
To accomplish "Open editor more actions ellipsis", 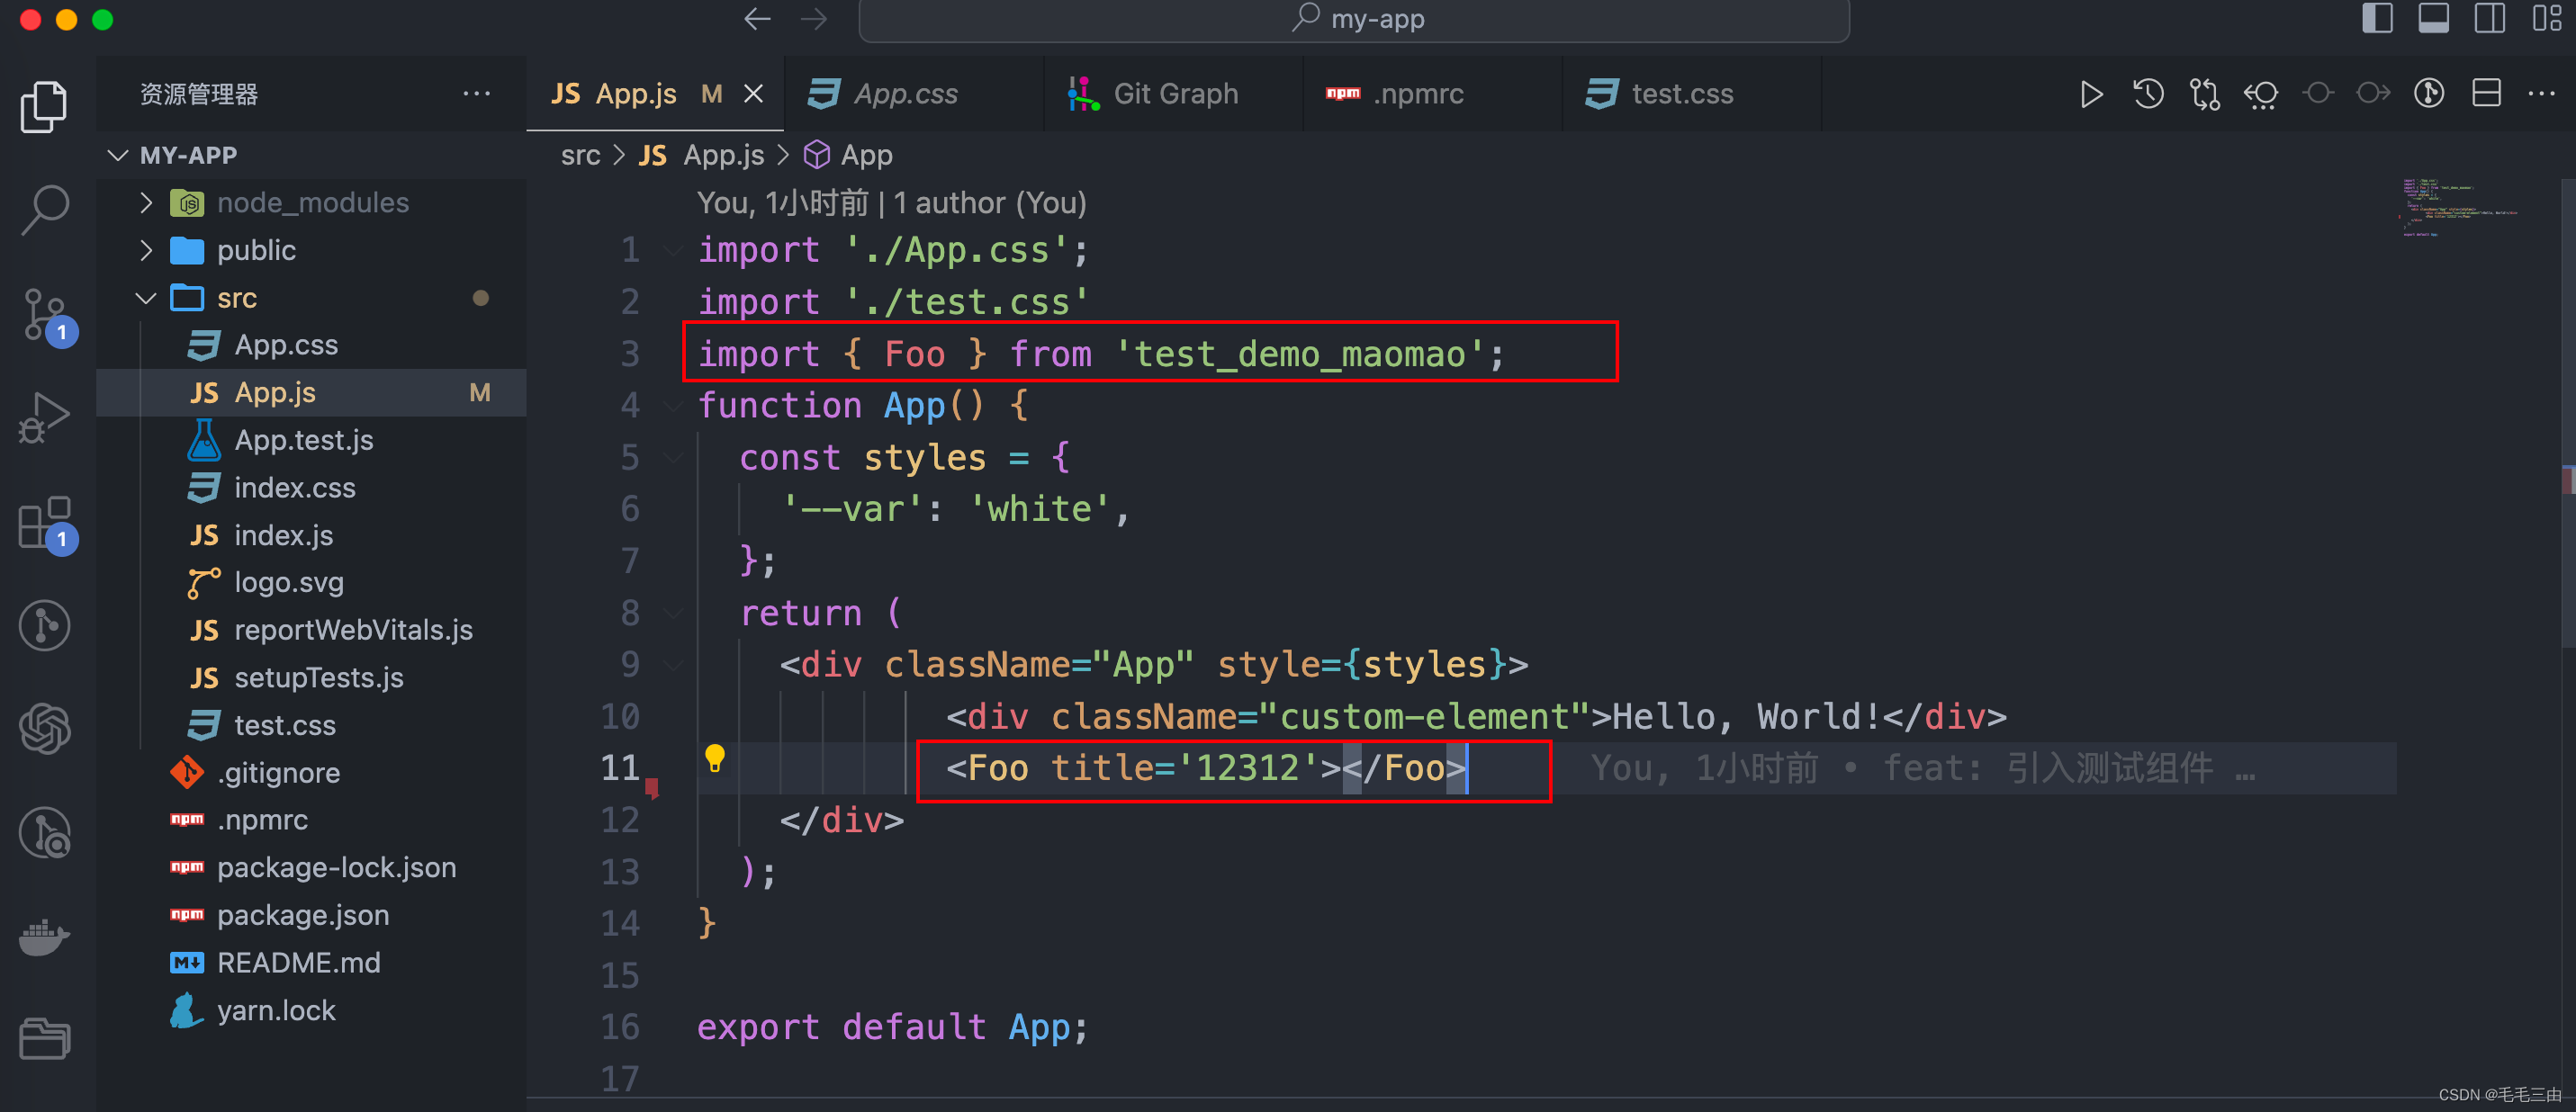I will click(x=2541, y=94).
